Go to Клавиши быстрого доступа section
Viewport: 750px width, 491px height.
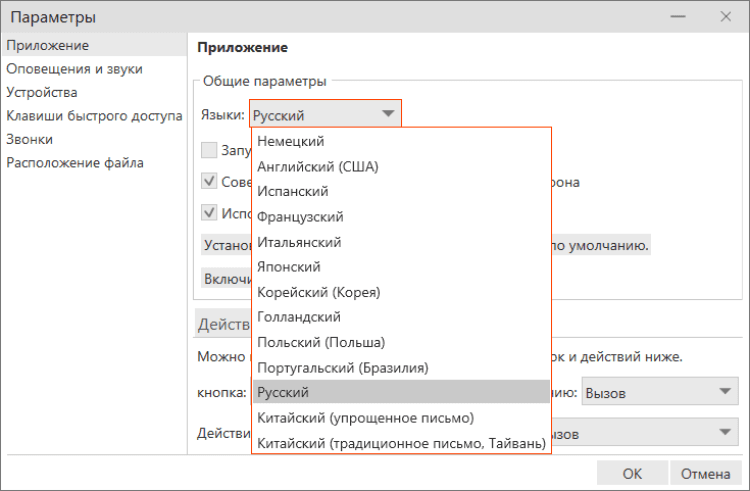pyautogui.click(x=94, y=116)
